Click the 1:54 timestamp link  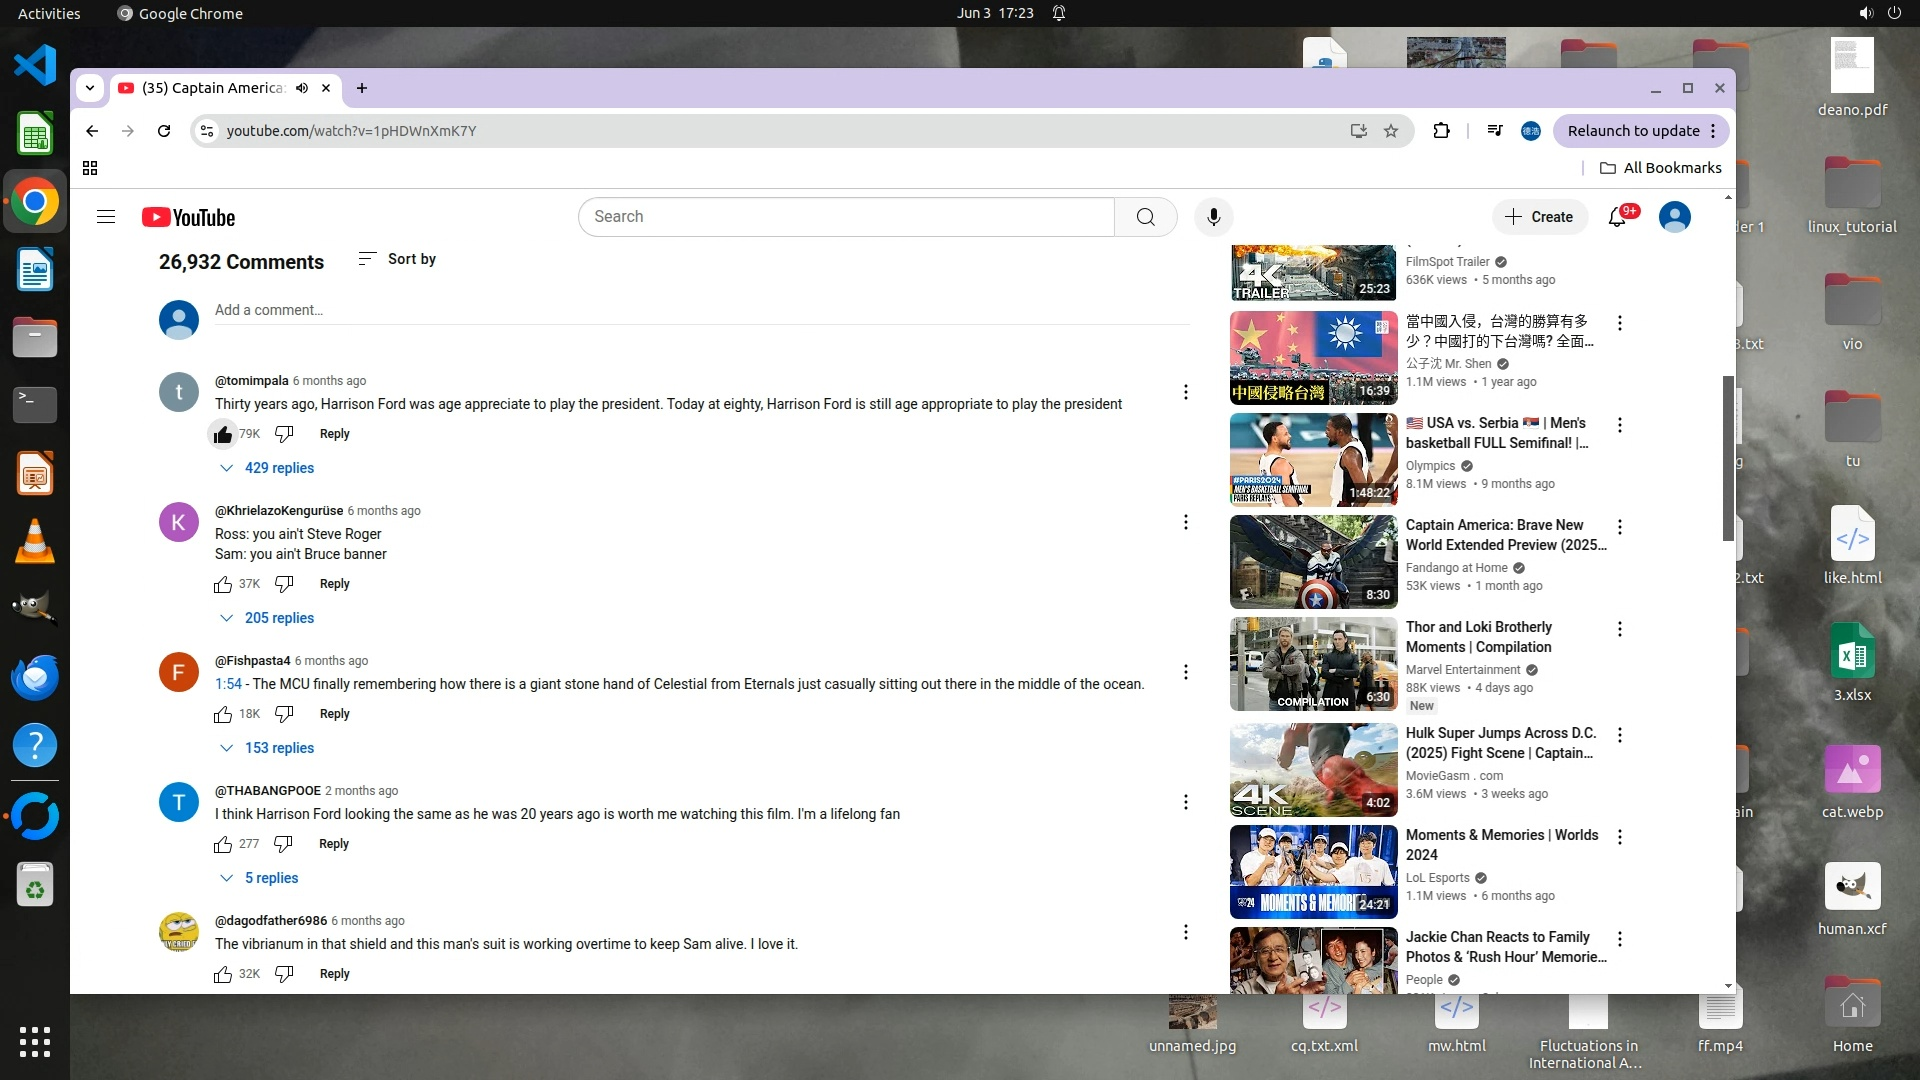(x=228, y=684)
